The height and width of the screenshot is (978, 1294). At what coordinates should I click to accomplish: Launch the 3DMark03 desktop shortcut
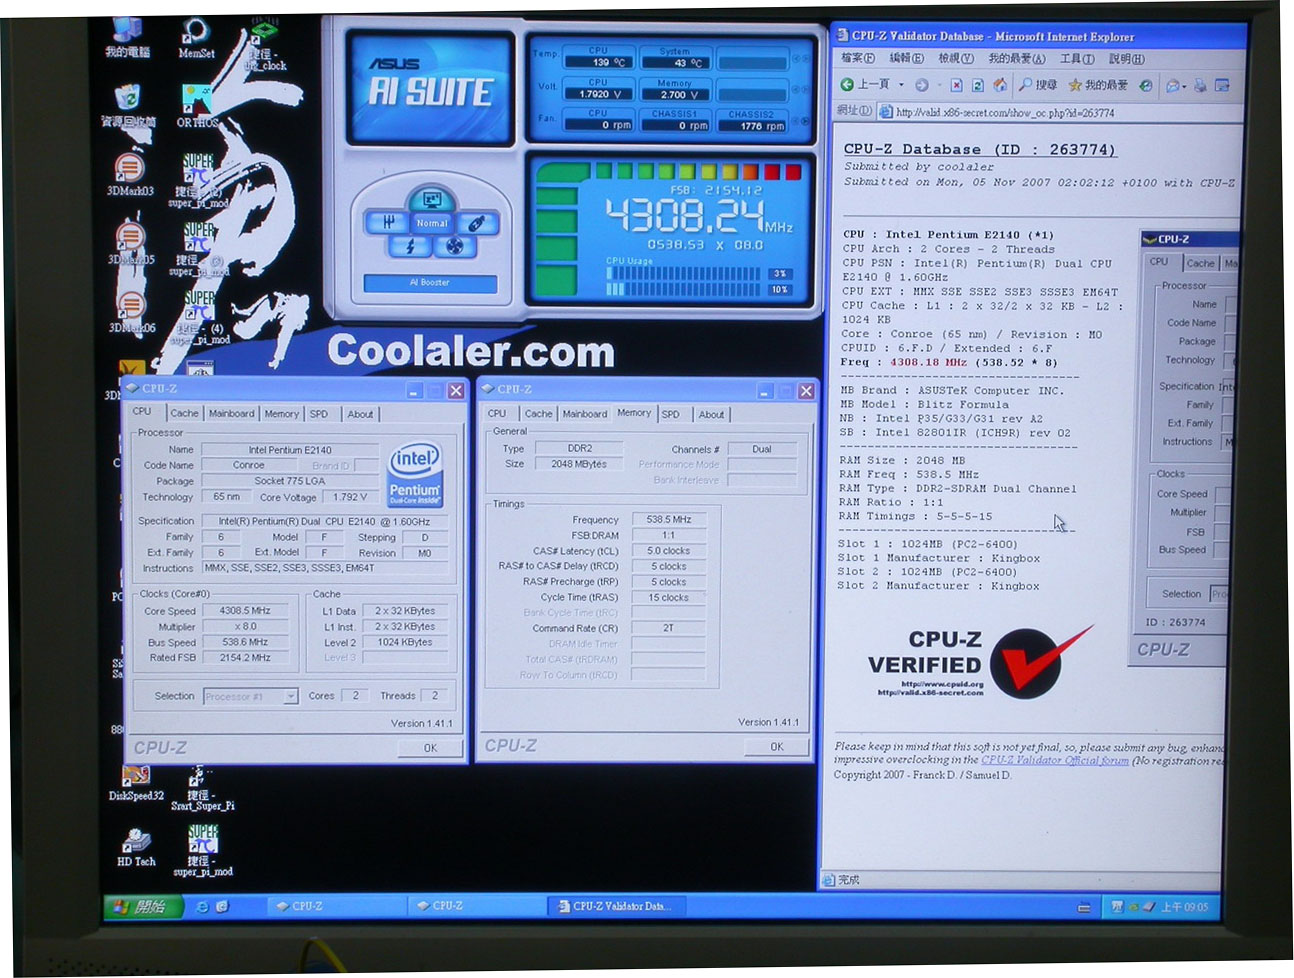(130, 173)
